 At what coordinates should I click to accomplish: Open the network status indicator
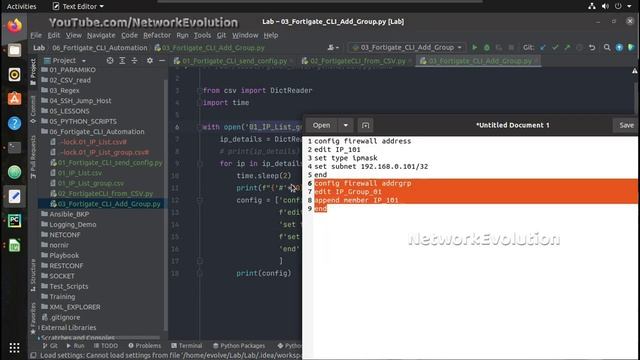(591, 6)
